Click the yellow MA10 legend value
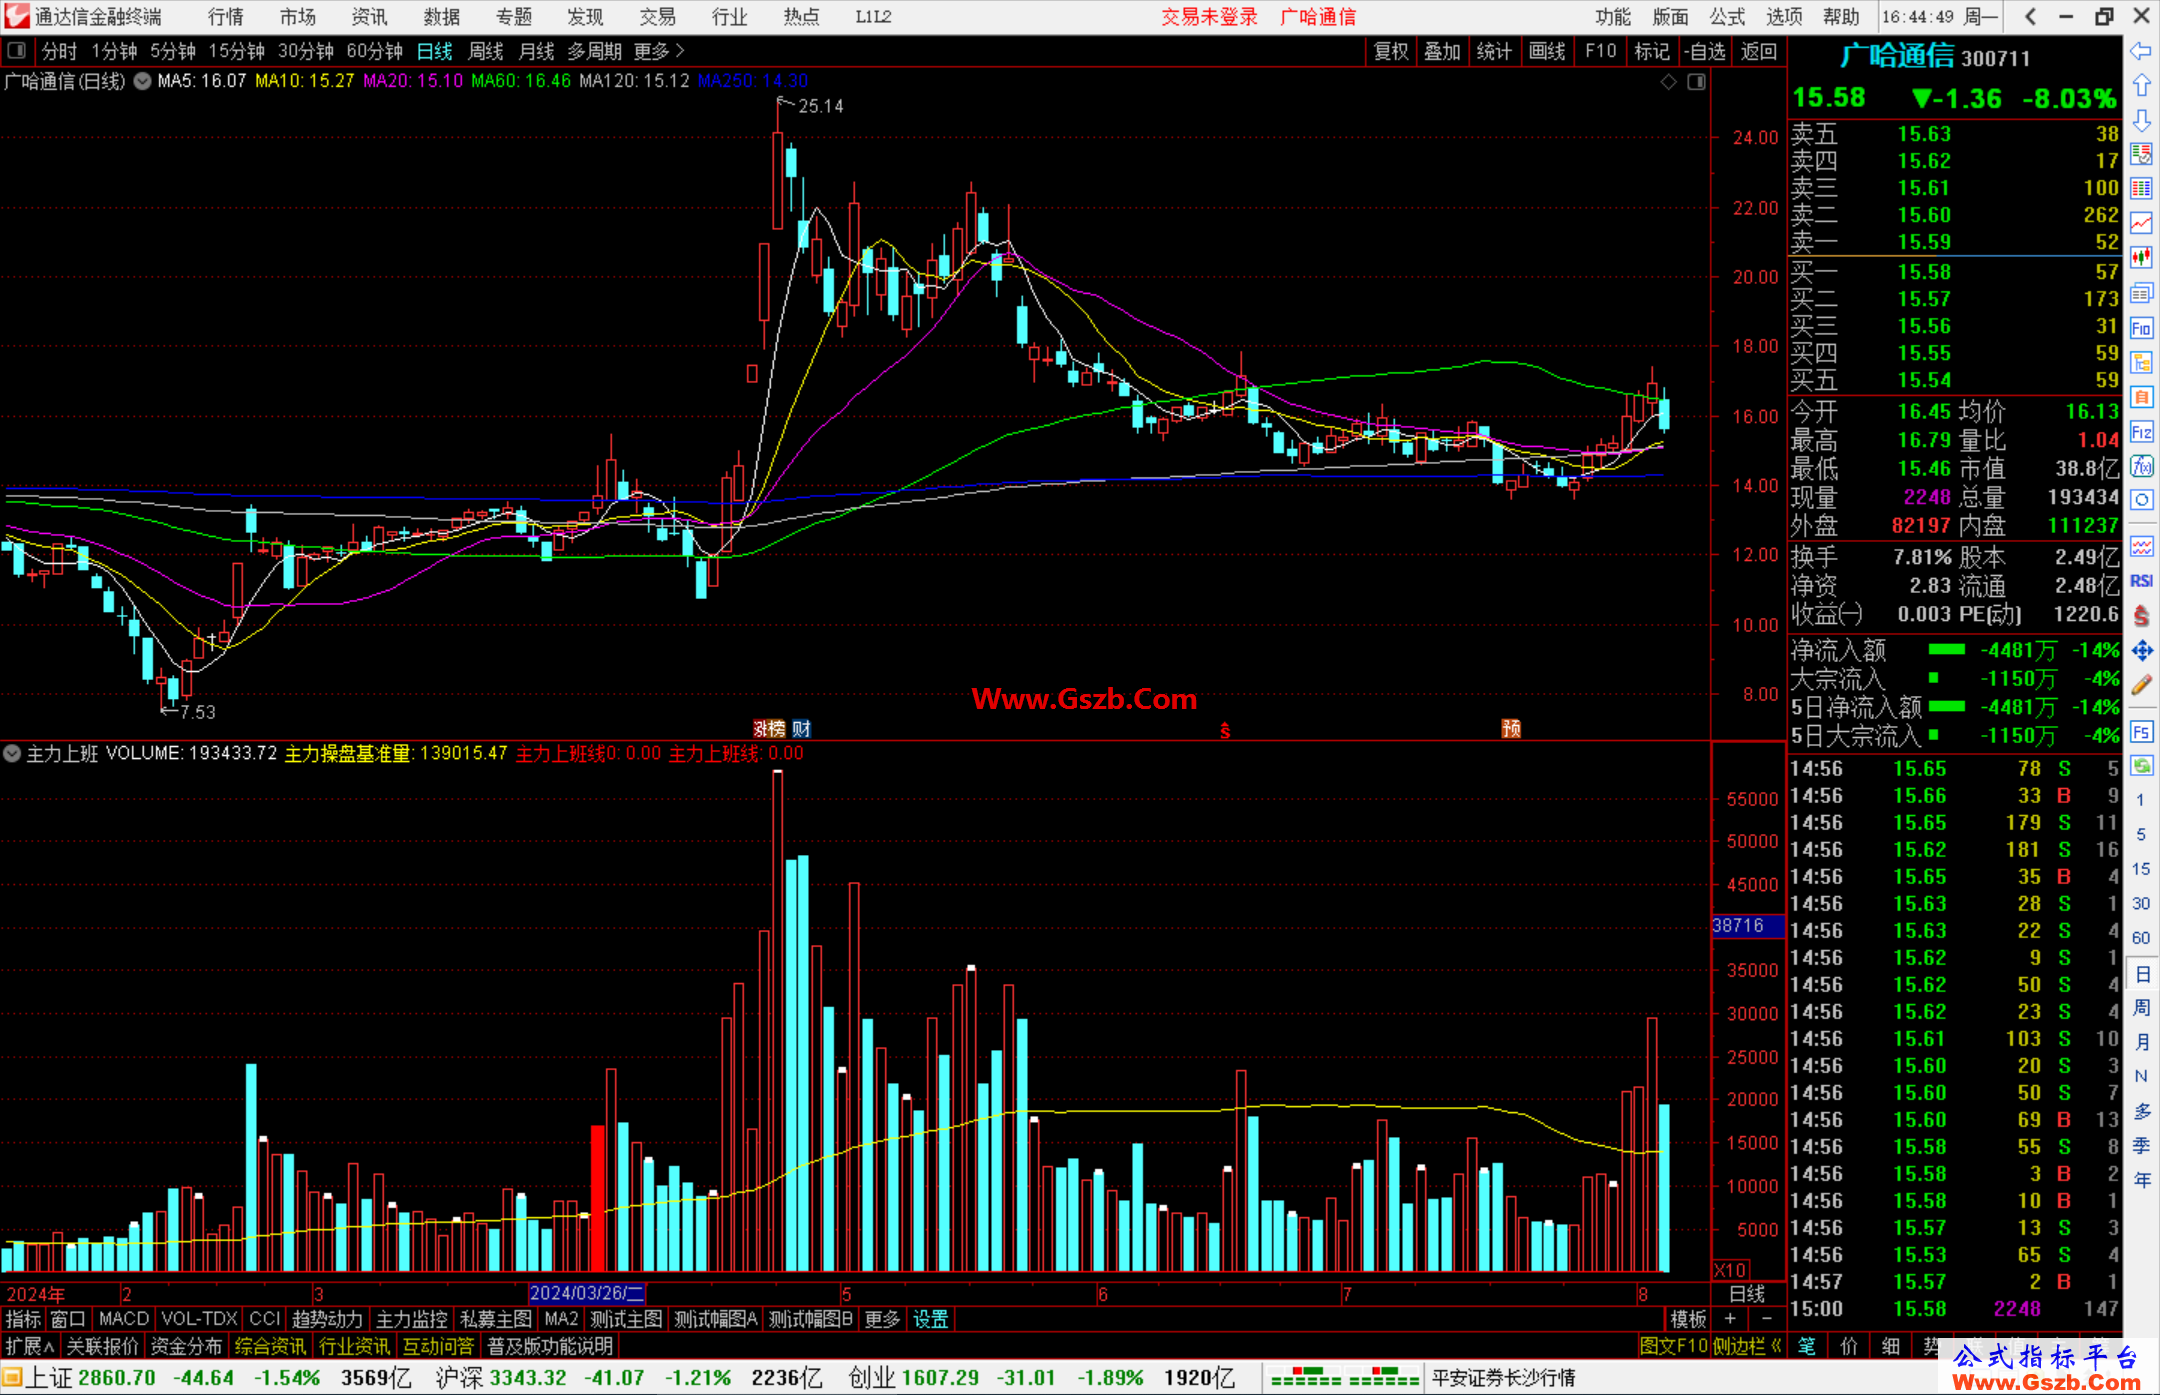2160x1395 pixels. tap(305, 81)
